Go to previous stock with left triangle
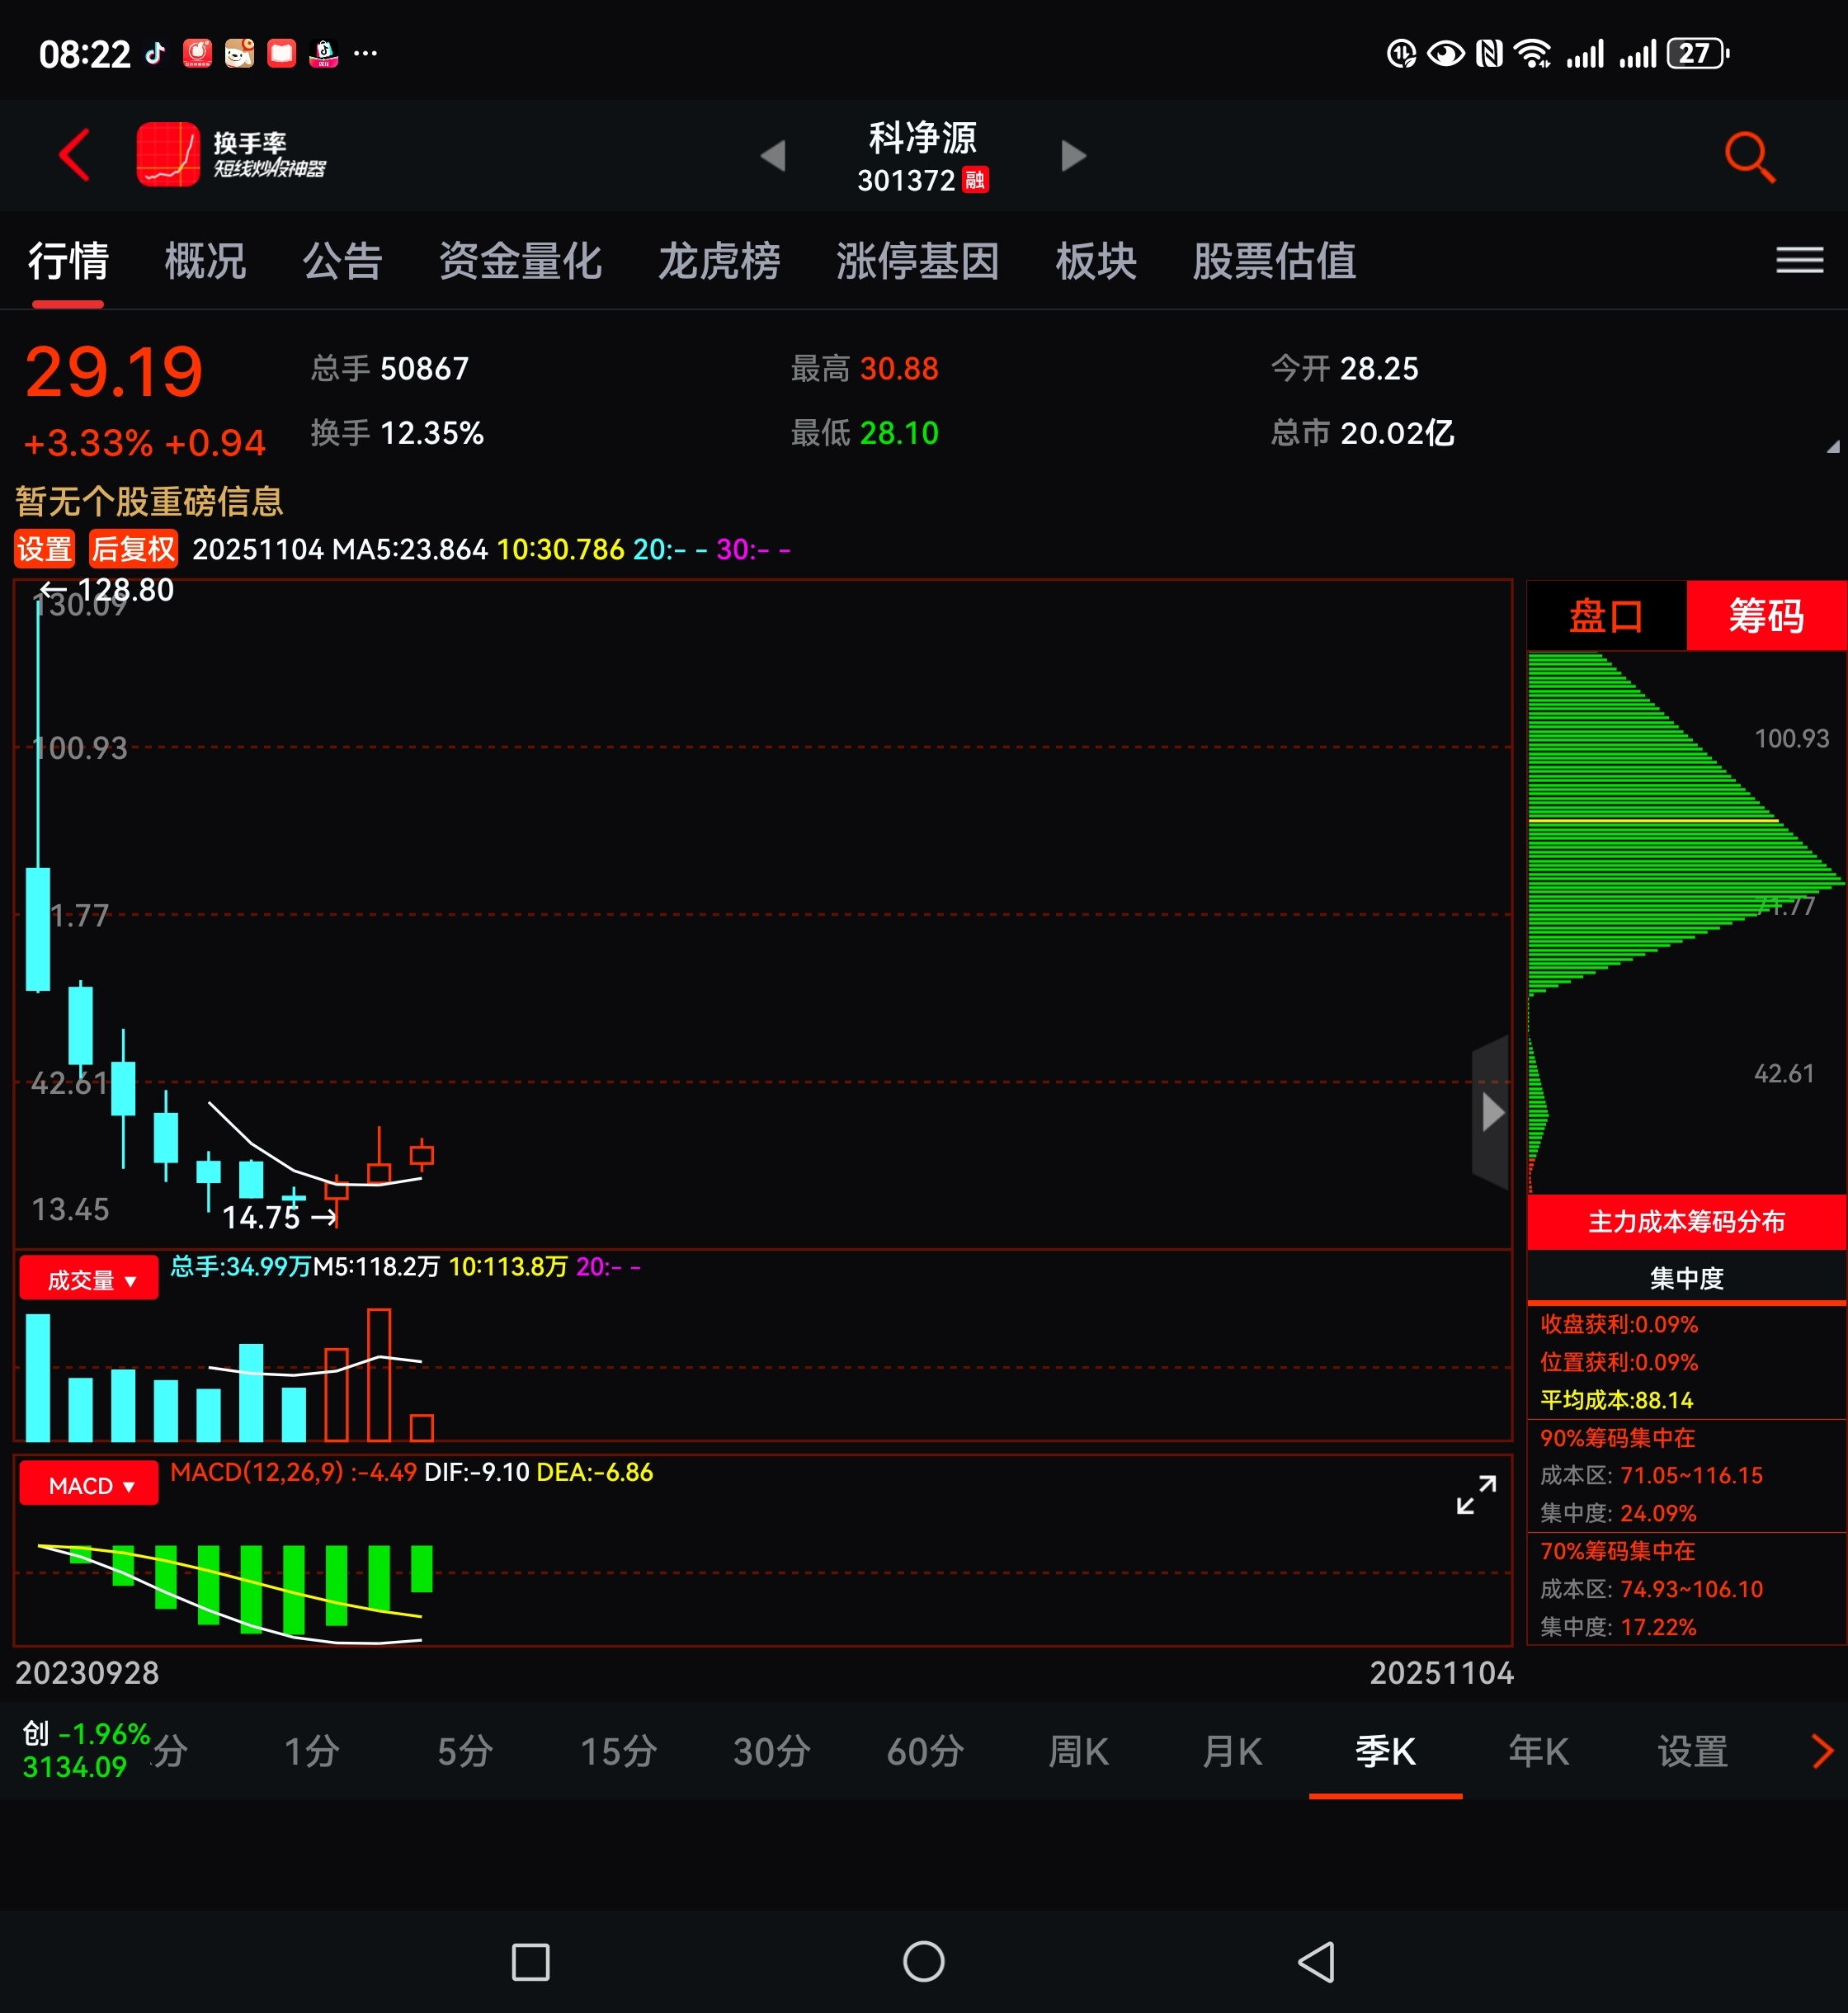Image resolution: width=1848 pixels, height=2013 pixels. pyautogui.click(x=773, y=156)
